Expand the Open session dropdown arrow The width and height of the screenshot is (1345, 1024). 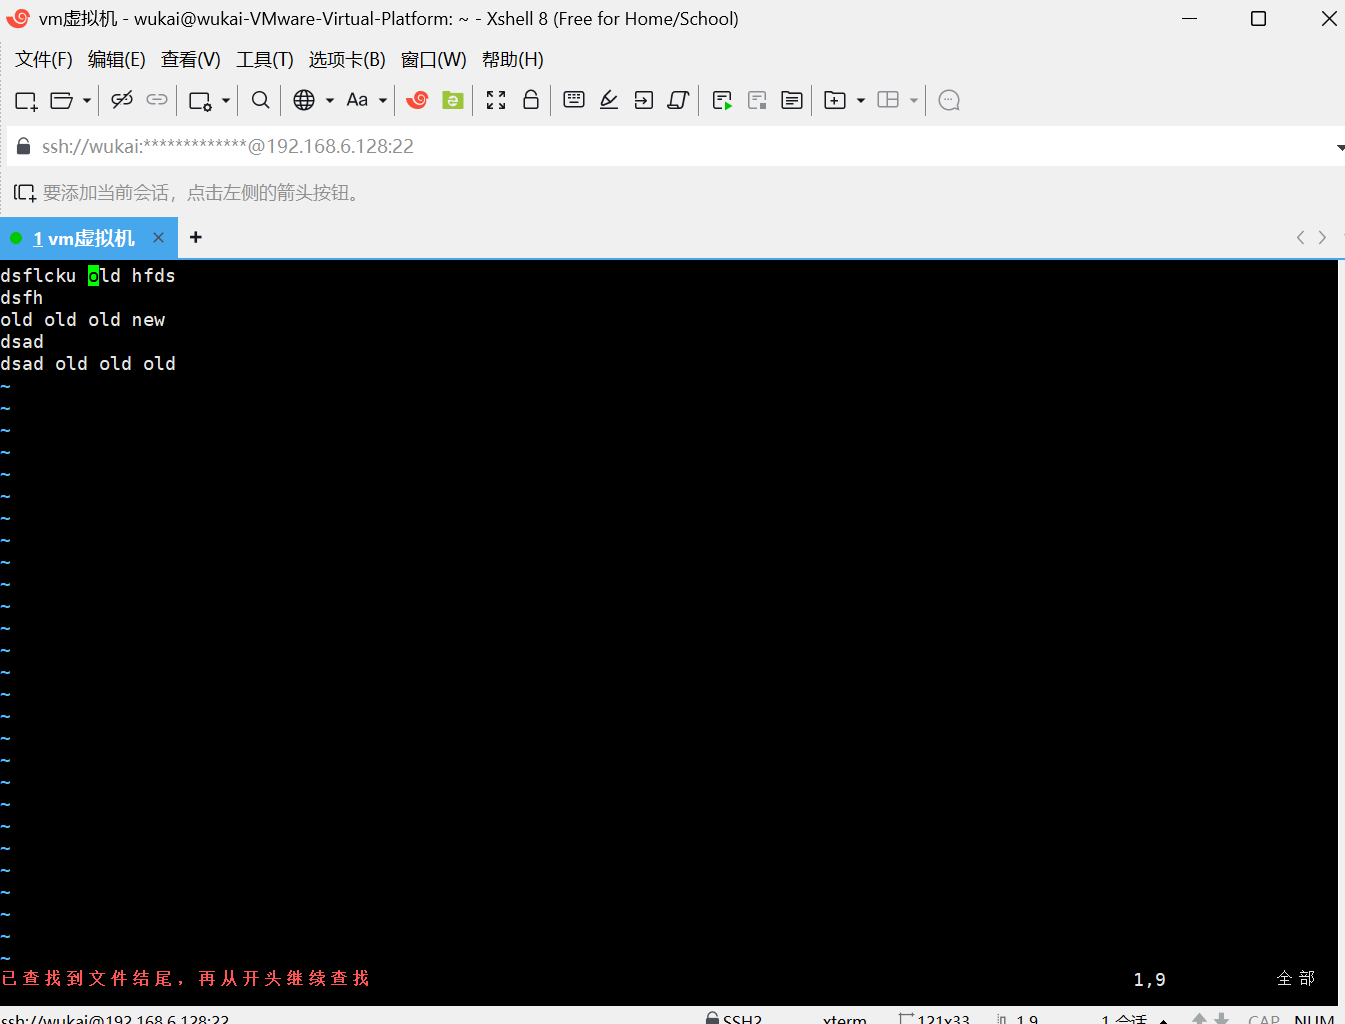pyautogui.click(x=87, y=100)
